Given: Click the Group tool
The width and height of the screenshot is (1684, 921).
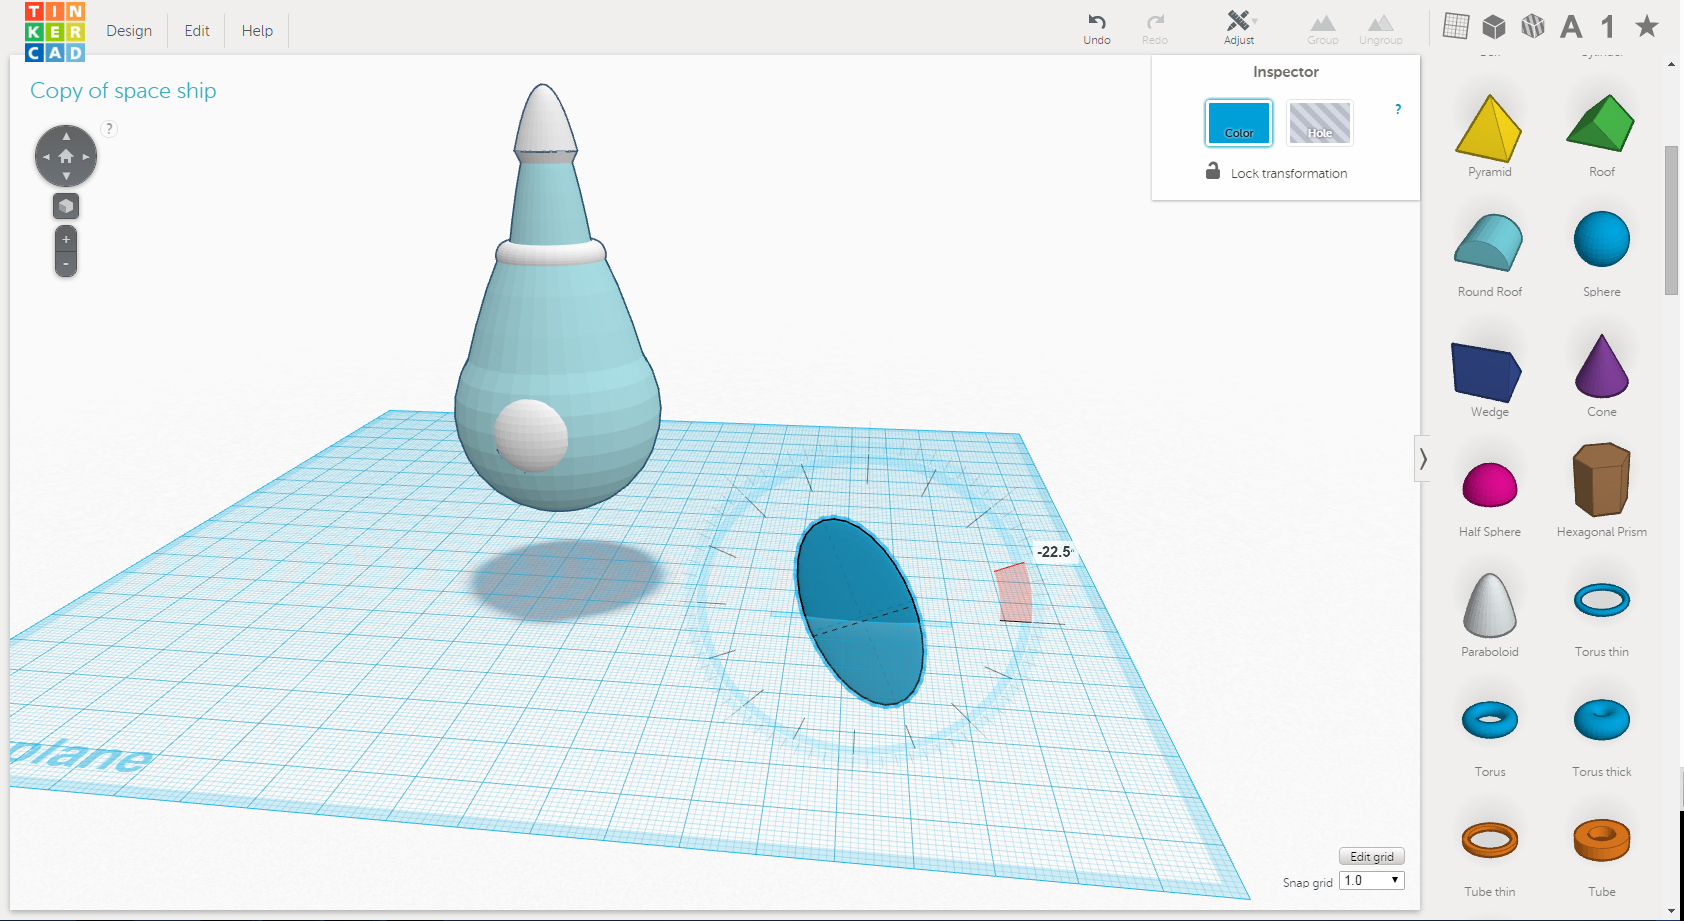Looking at the screenshot, I should [1323, 29].
